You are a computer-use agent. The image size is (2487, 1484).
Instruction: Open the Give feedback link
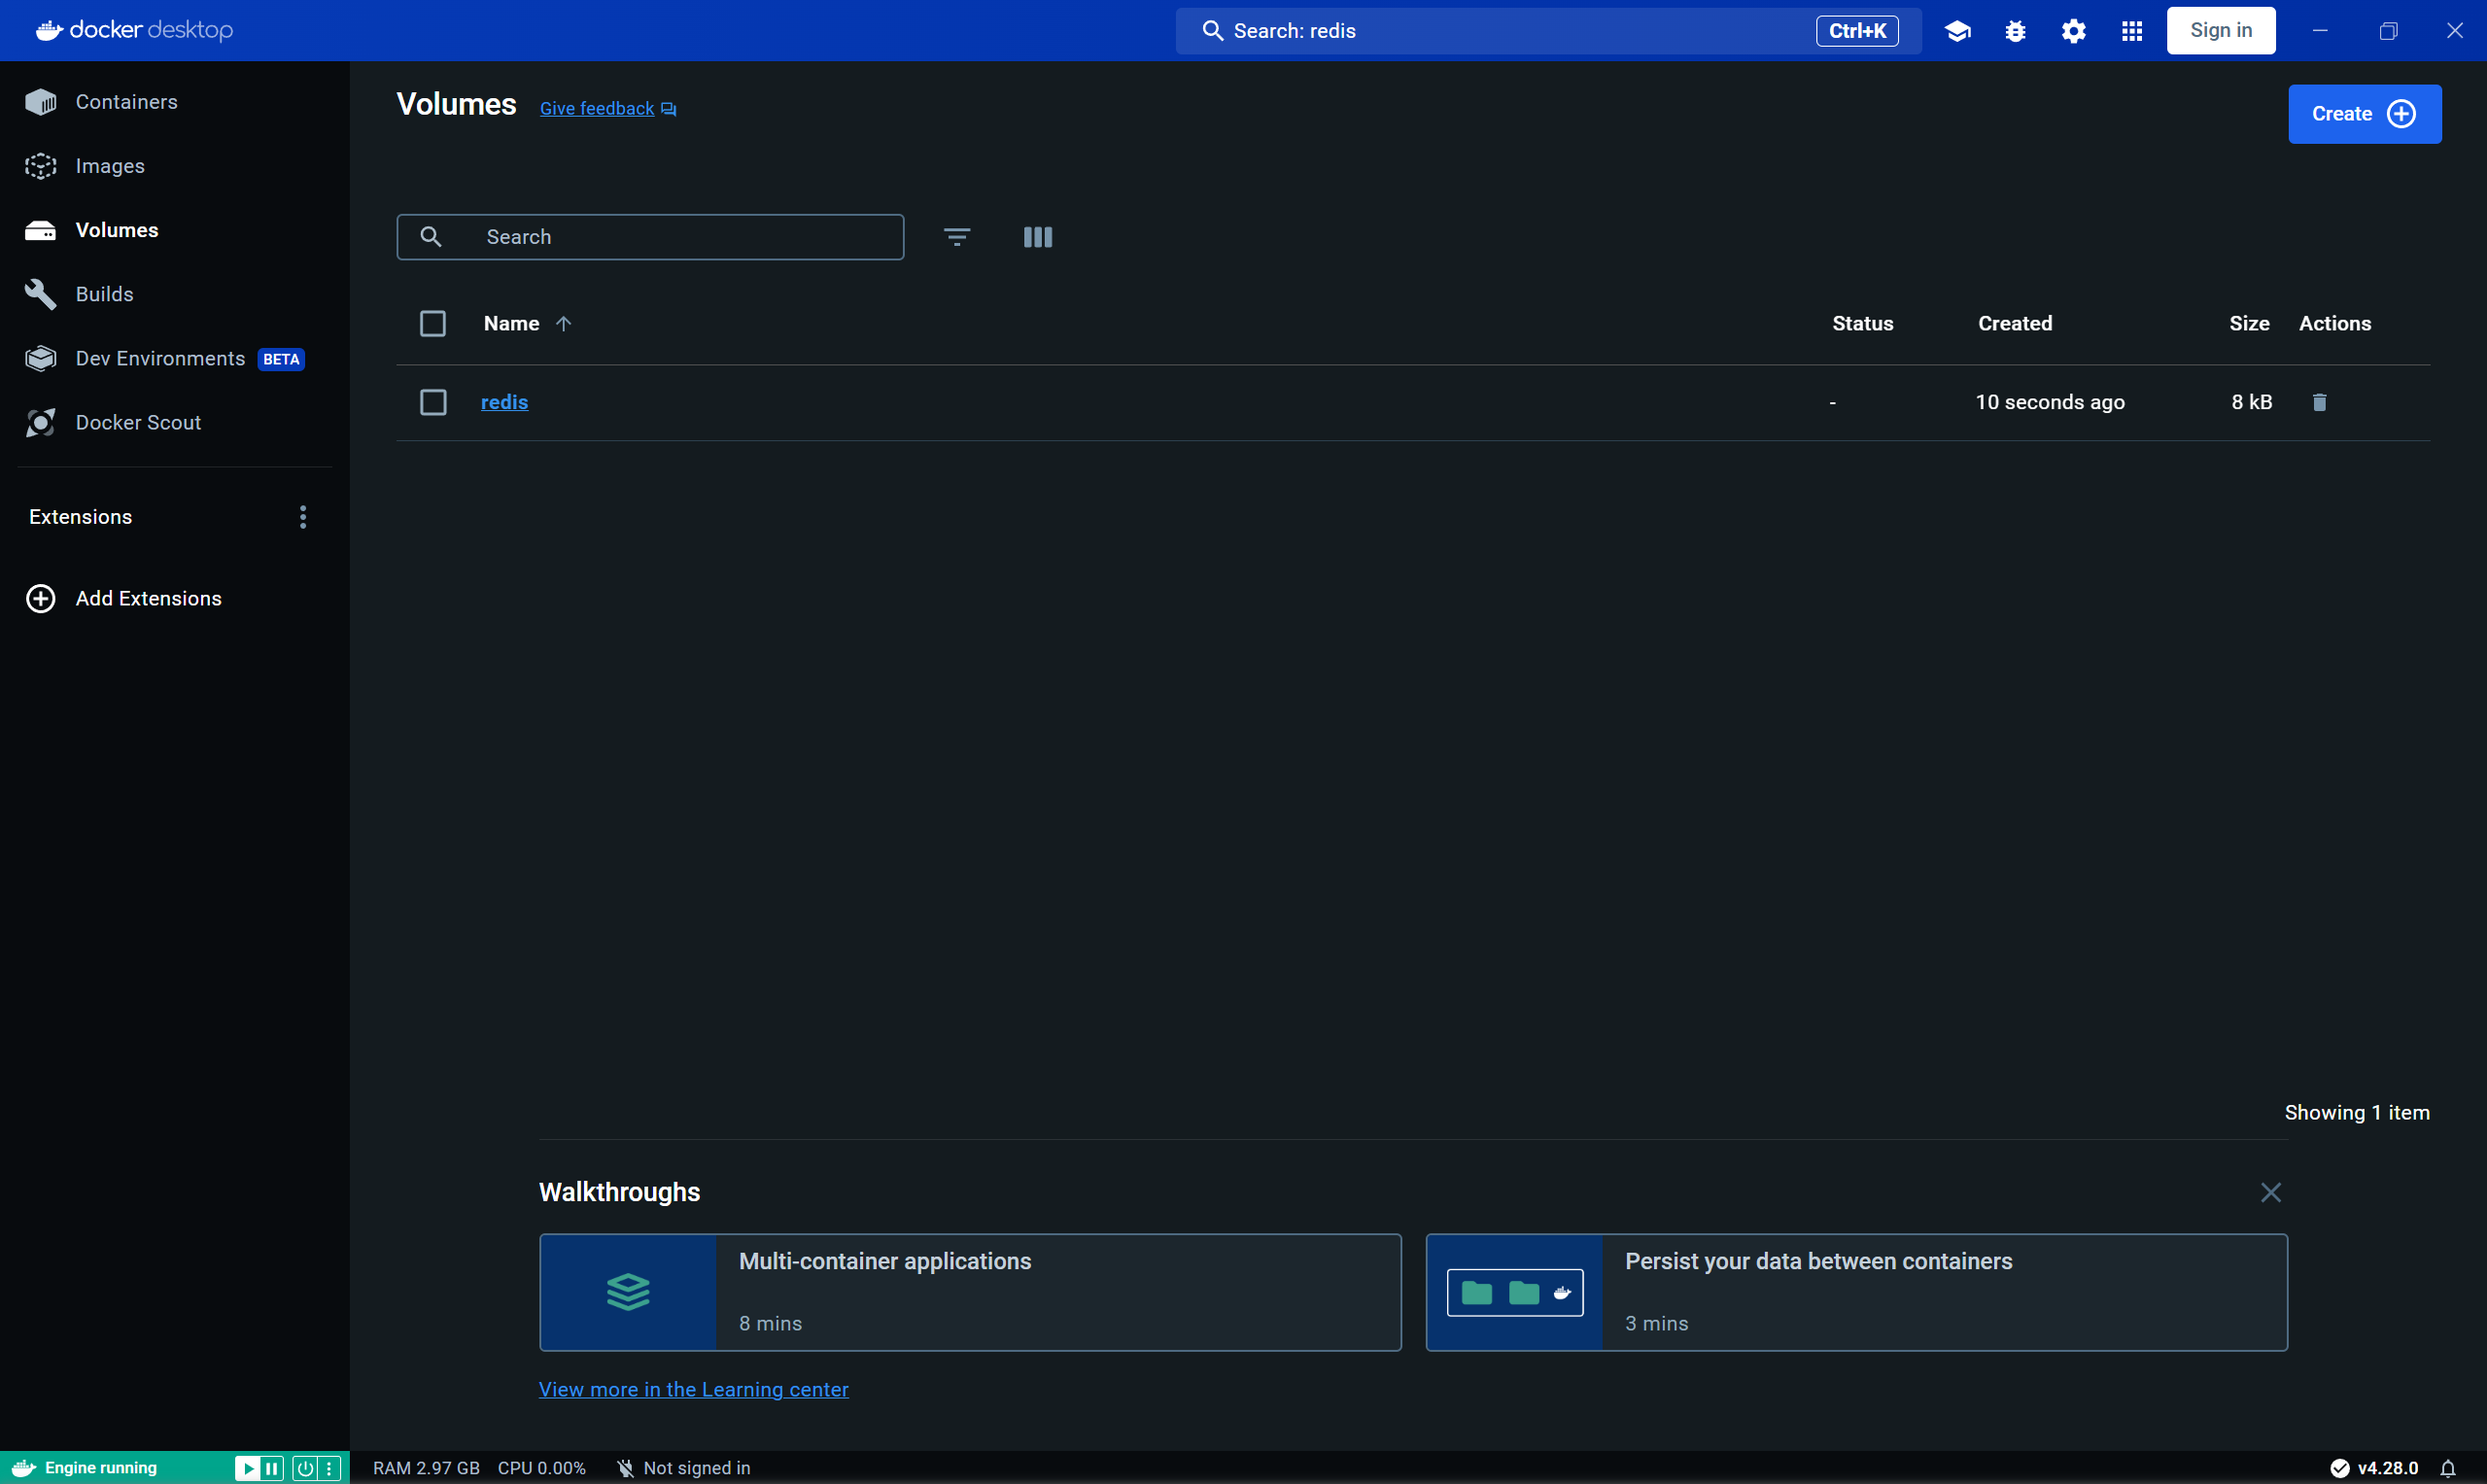pos(597,109)
